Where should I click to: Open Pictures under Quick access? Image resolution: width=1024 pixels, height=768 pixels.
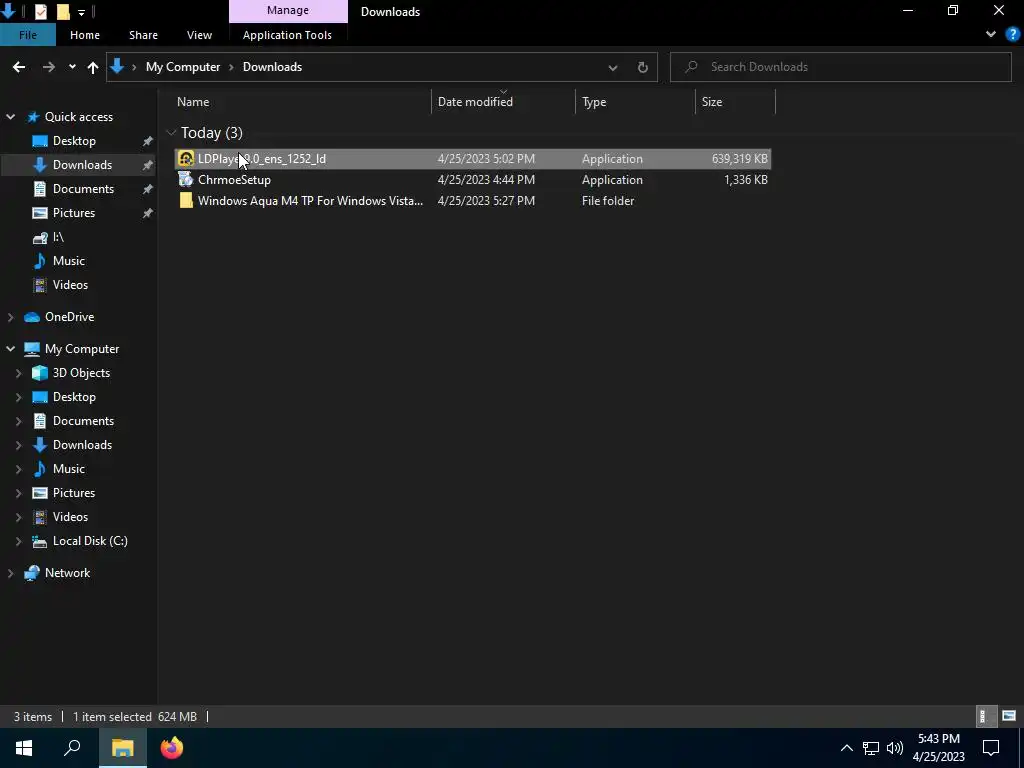pos(74,213)
